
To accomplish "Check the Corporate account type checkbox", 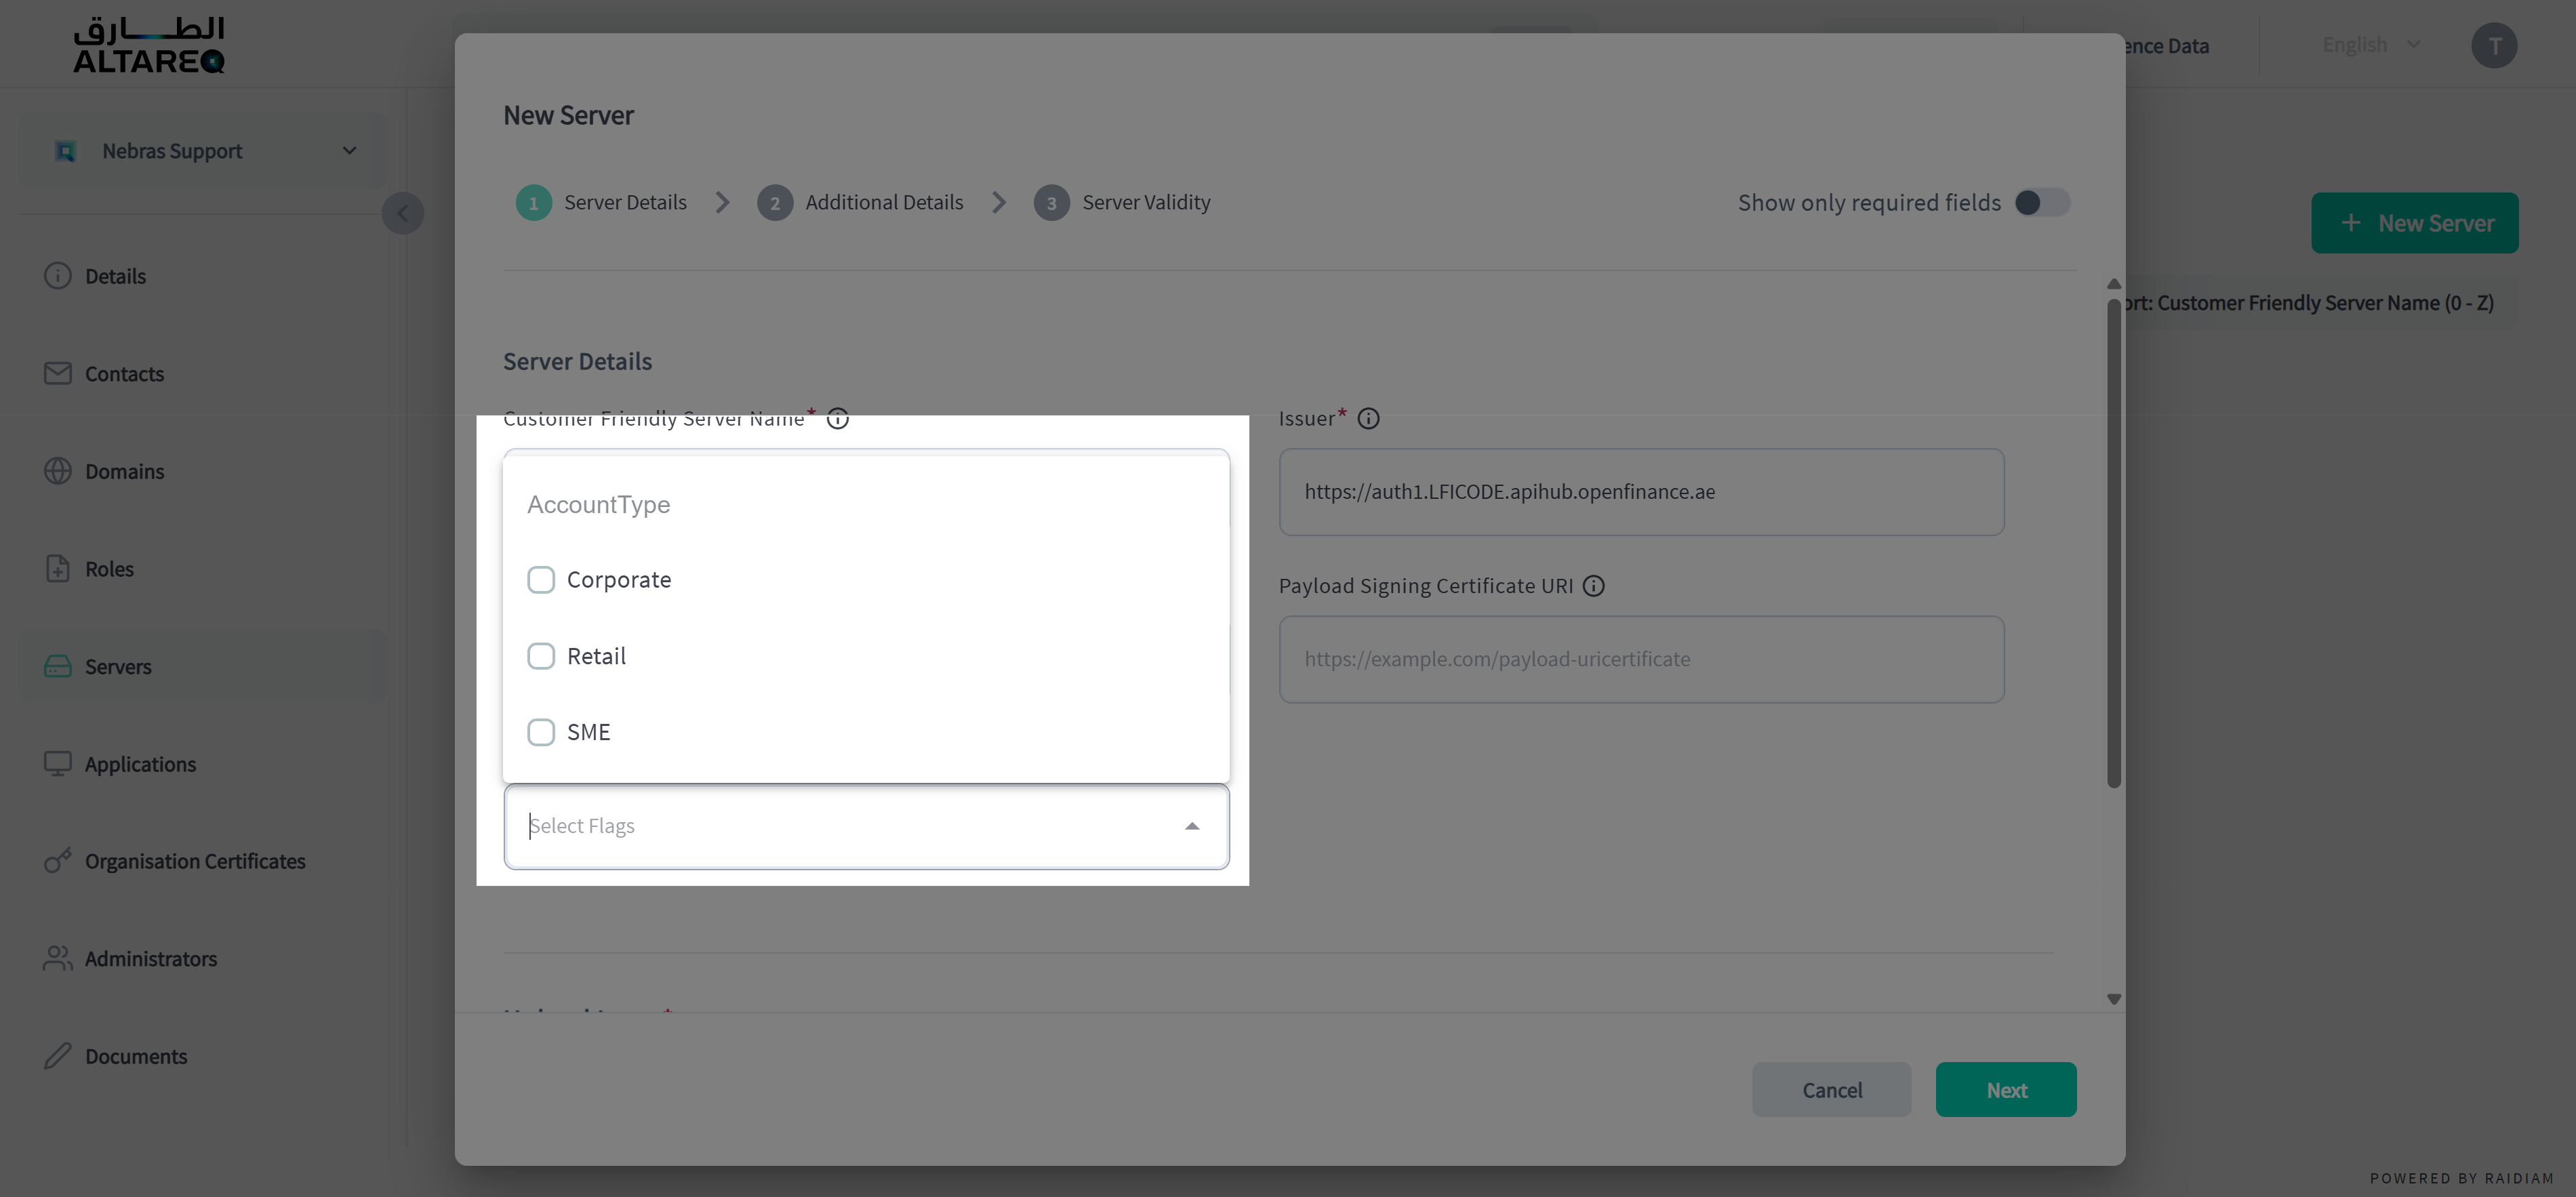I will pyautogui.click(x=541, y=580).
